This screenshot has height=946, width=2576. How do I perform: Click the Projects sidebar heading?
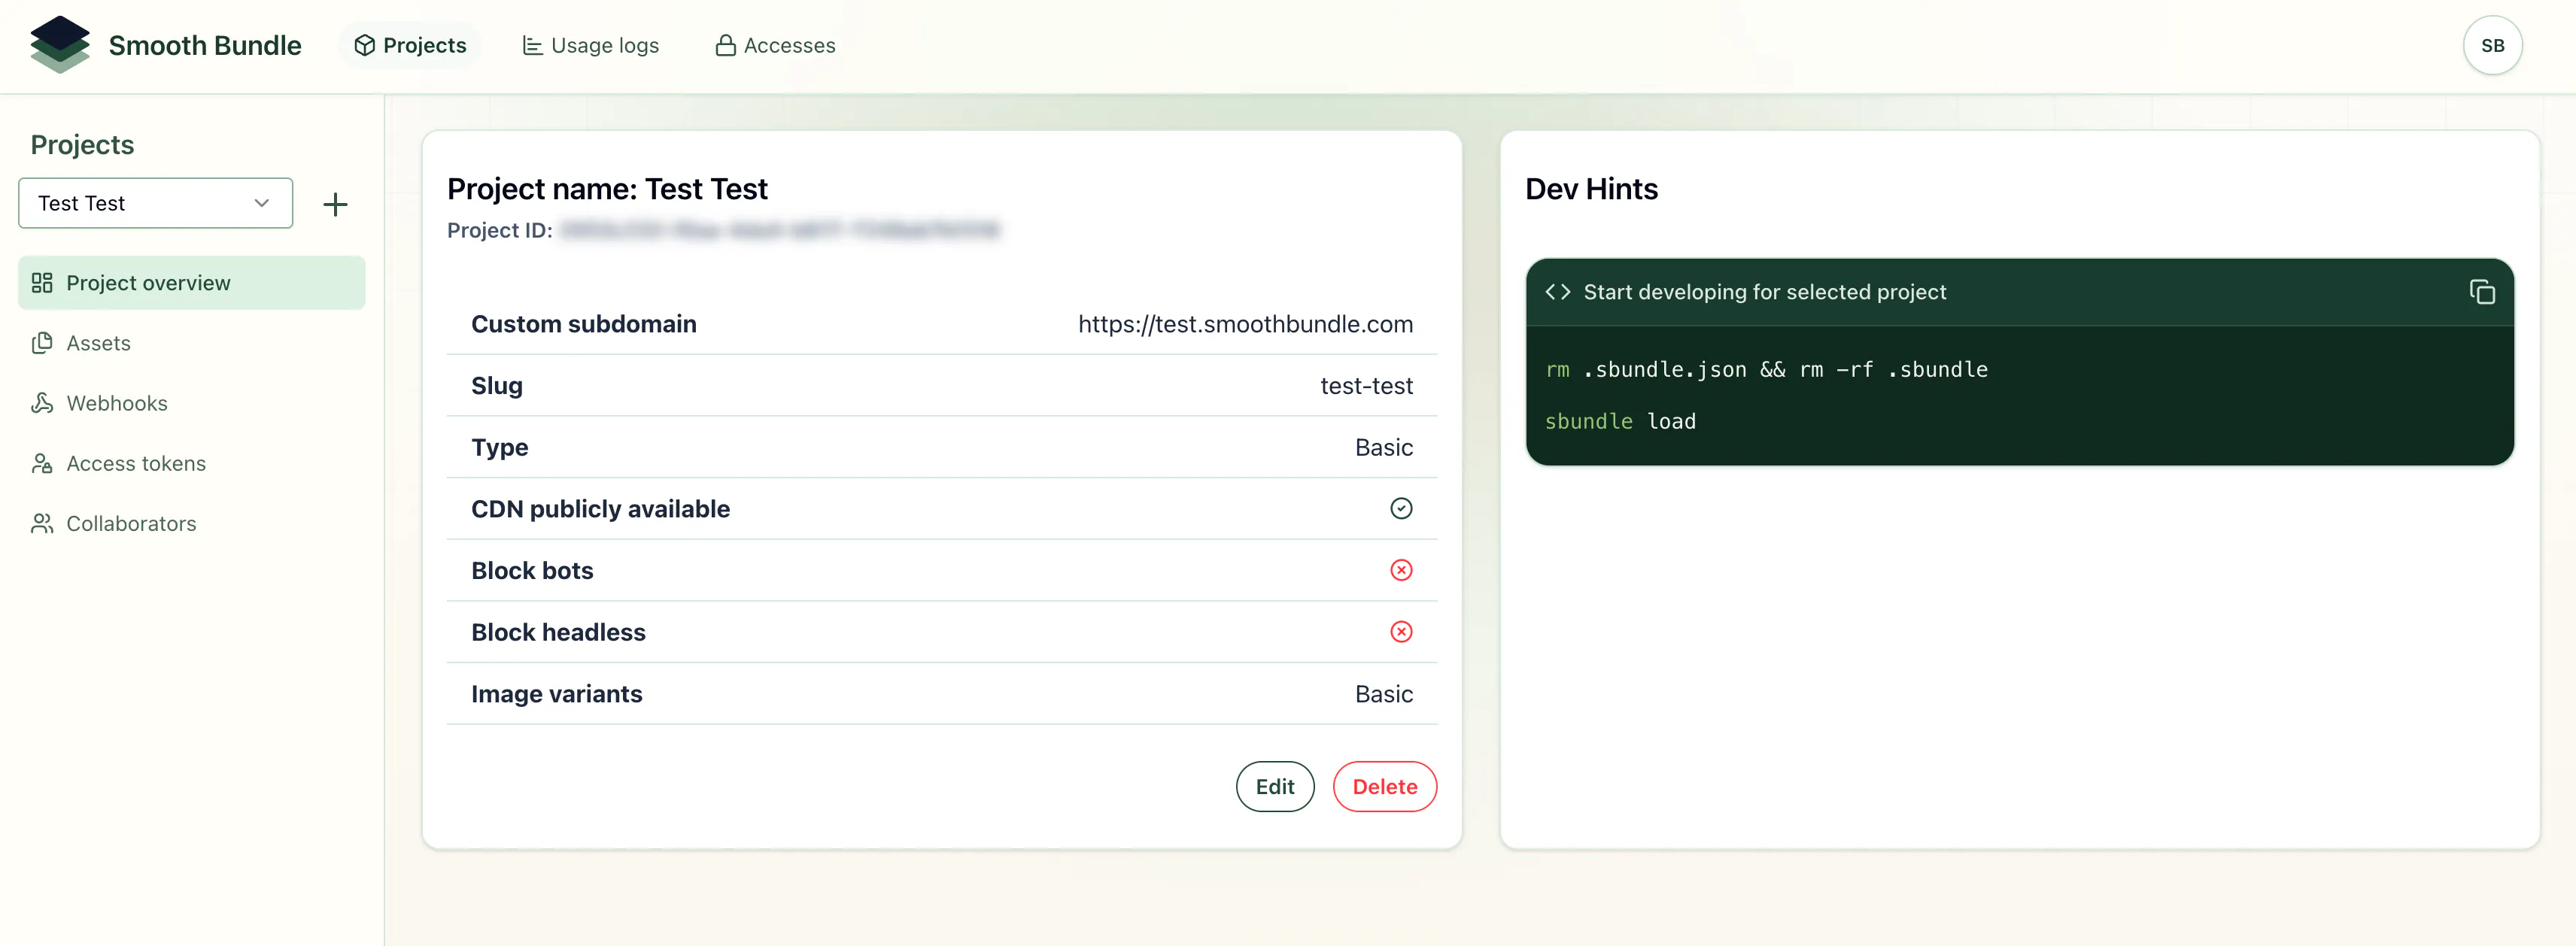click(x=82, y=145)
